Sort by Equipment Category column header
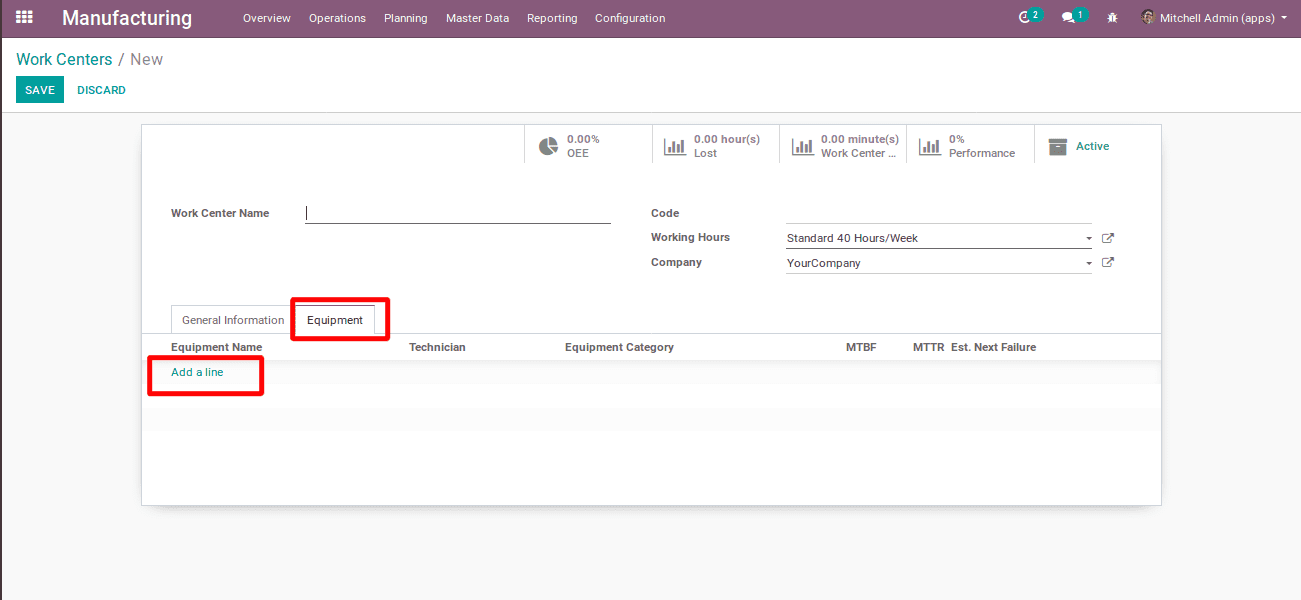This screenshot has height=600, width=1301. 619,347
